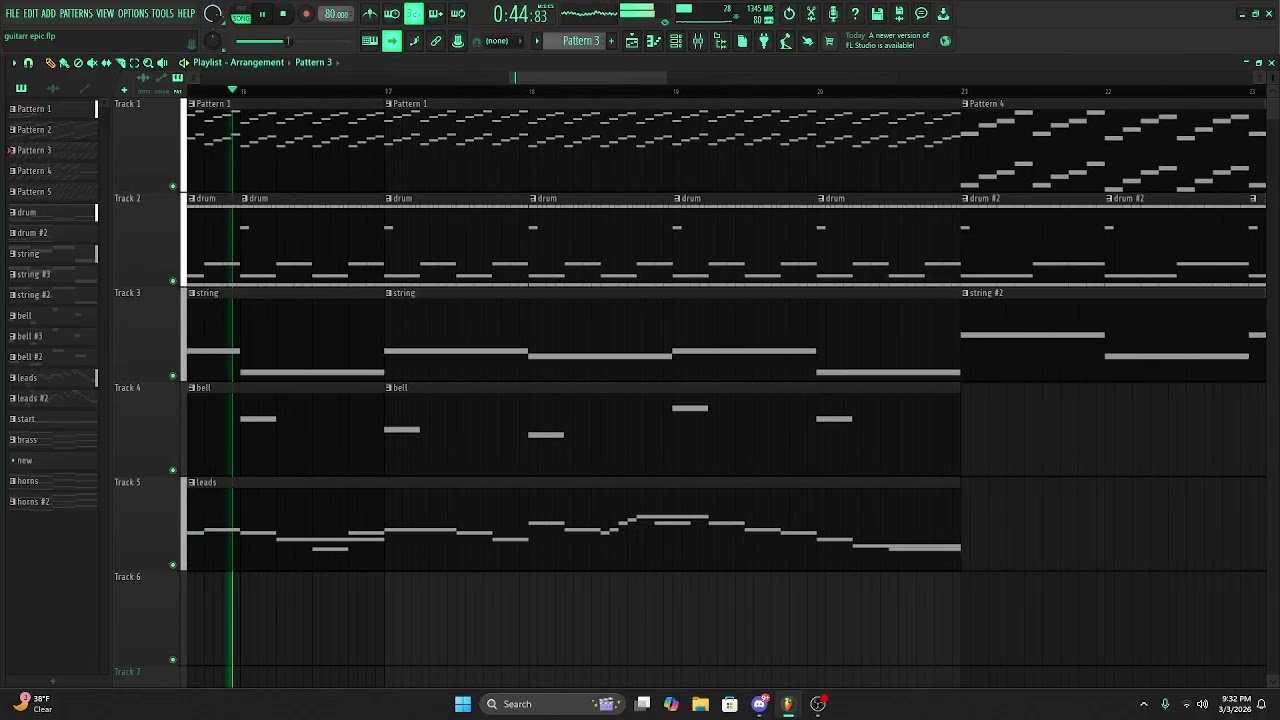1280x720 pixels.
Task: Open the Browser panel from toolbar
Action: pos(720,41)
